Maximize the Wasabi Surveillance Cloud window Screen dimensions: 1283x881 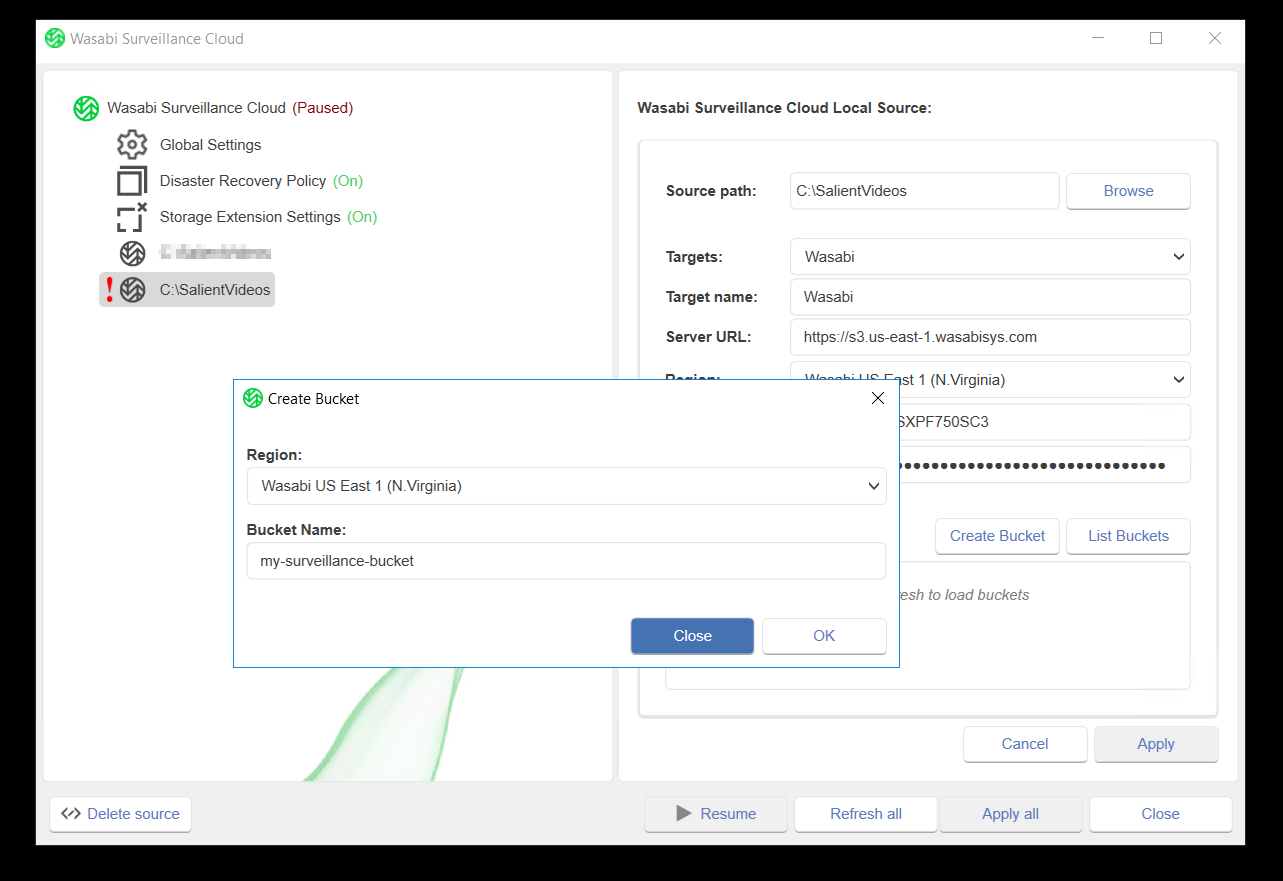[x=1156, y=38]
